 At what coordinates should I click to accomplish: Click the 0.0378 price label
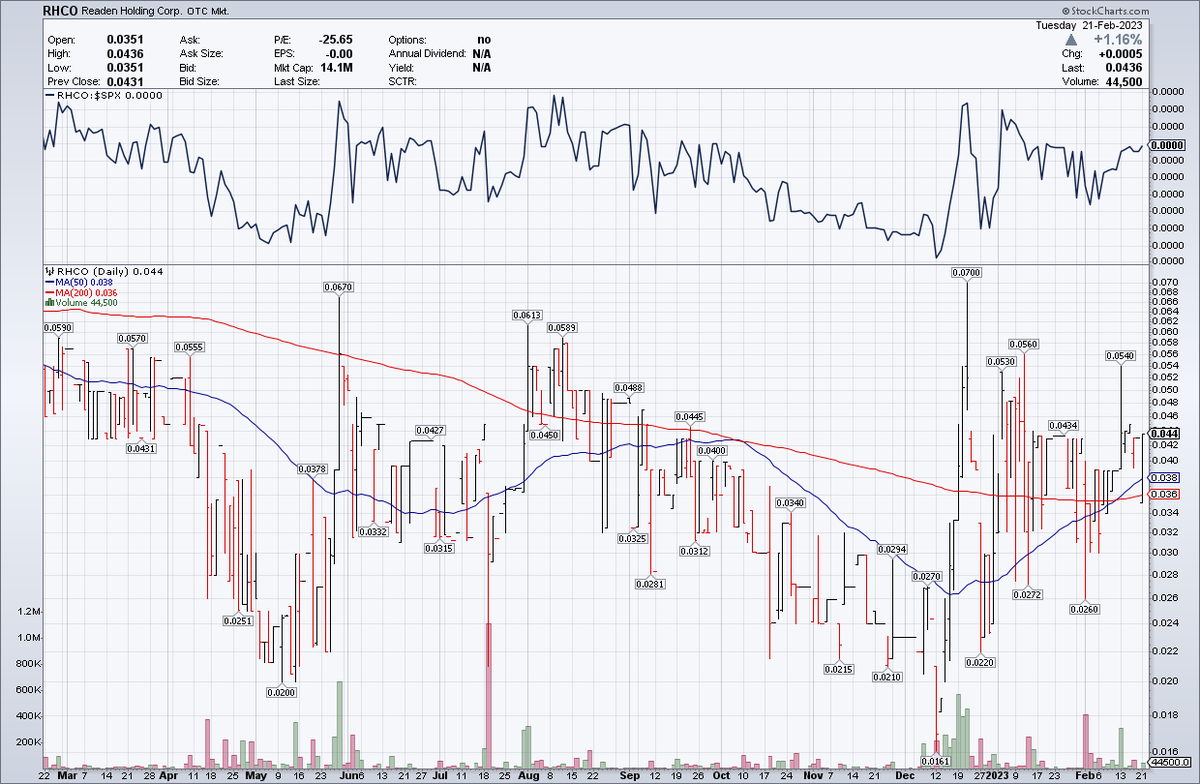click(x=313, y=468)
